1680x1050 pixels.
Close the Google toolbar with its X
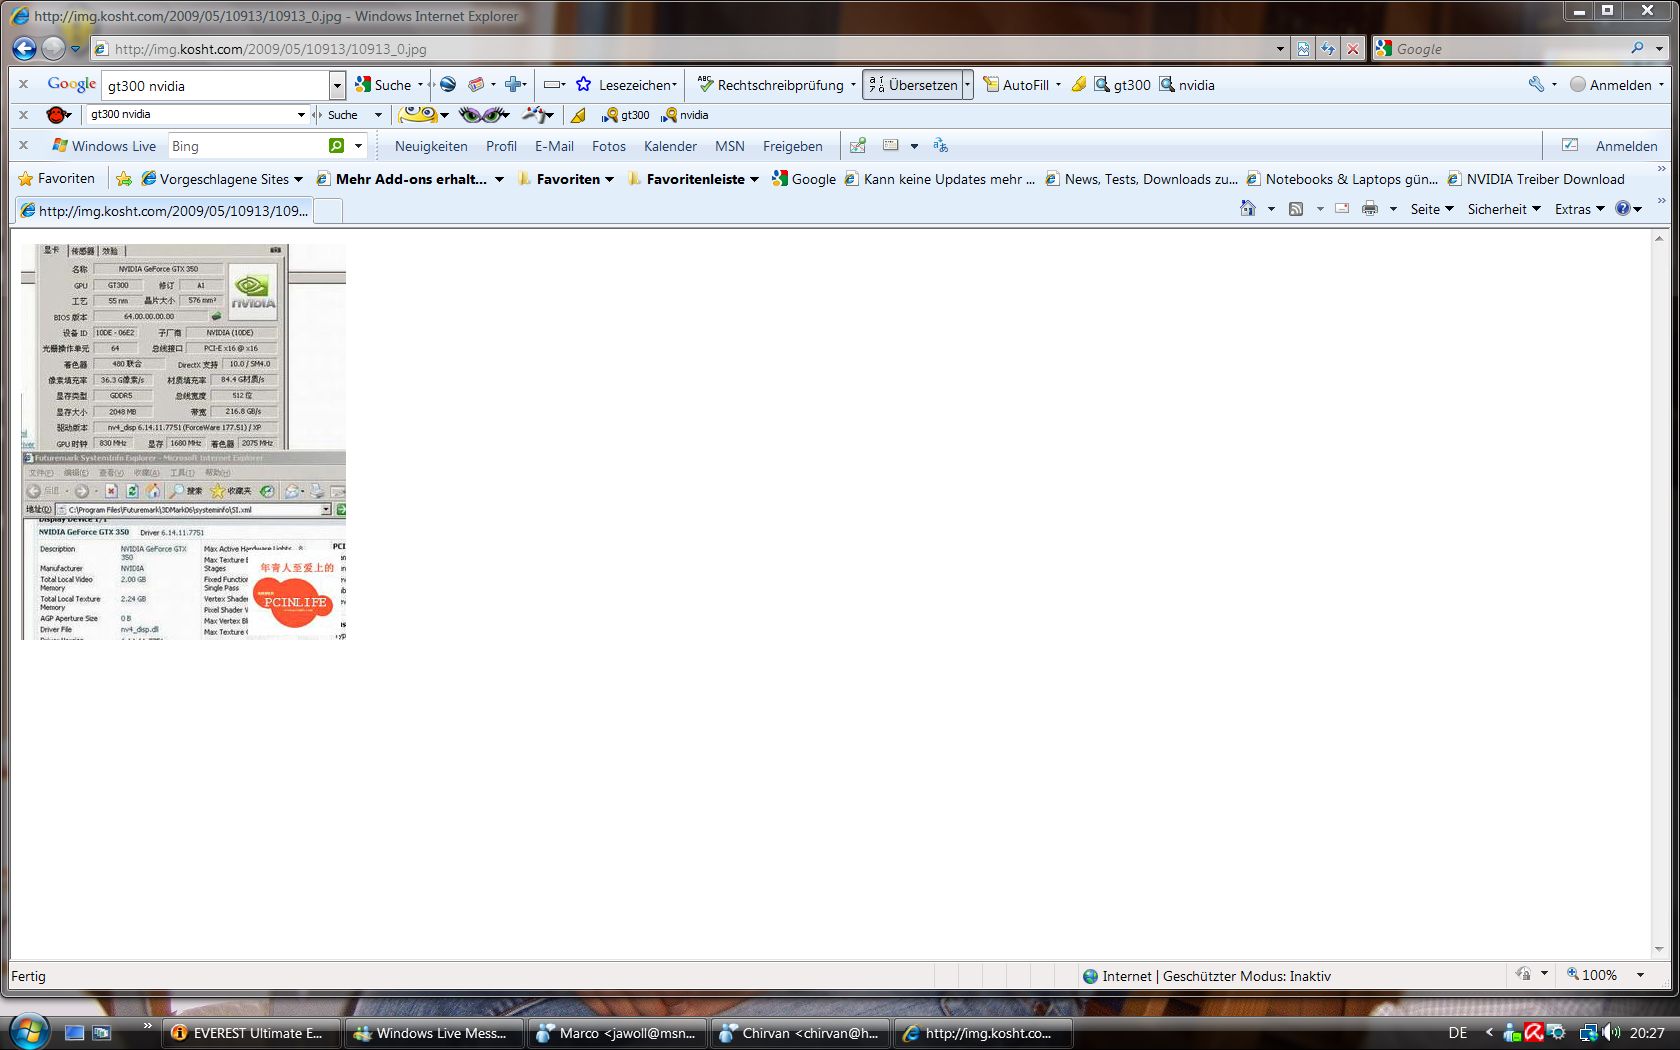[23, 85]
